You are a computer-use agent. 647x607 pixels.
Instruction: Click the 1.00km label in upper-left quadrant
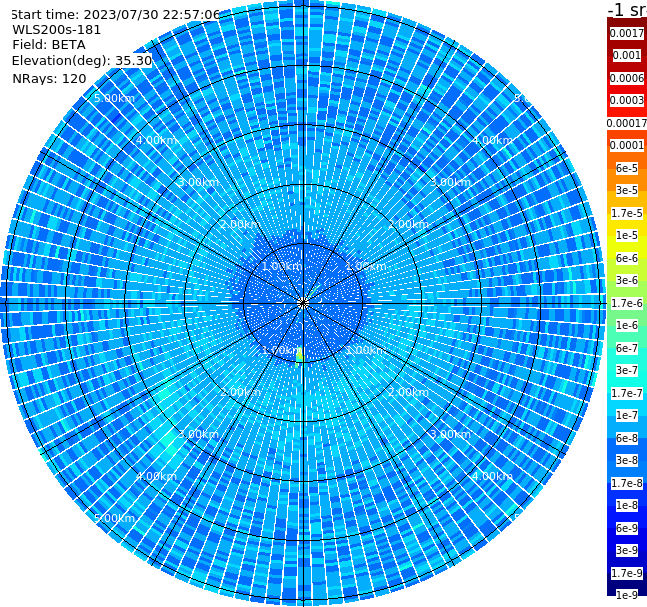(x=282, y=266)
